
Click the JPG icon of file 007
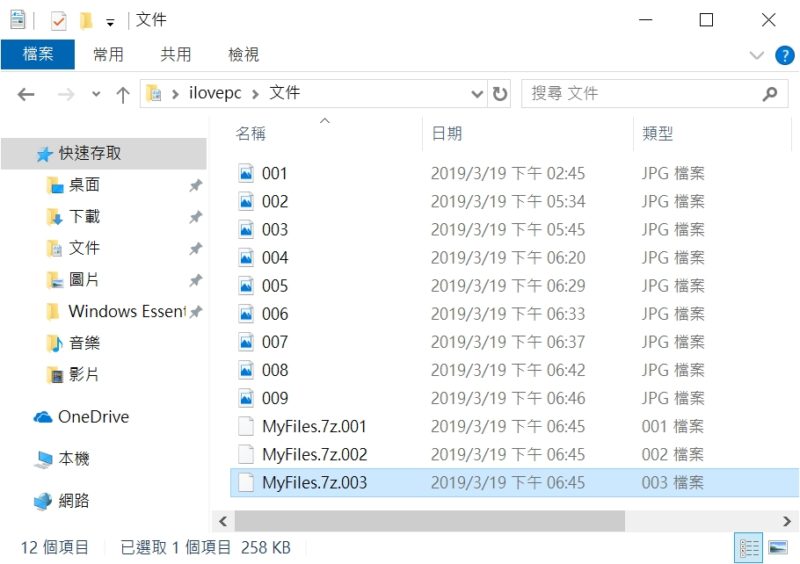pos(246,342)
